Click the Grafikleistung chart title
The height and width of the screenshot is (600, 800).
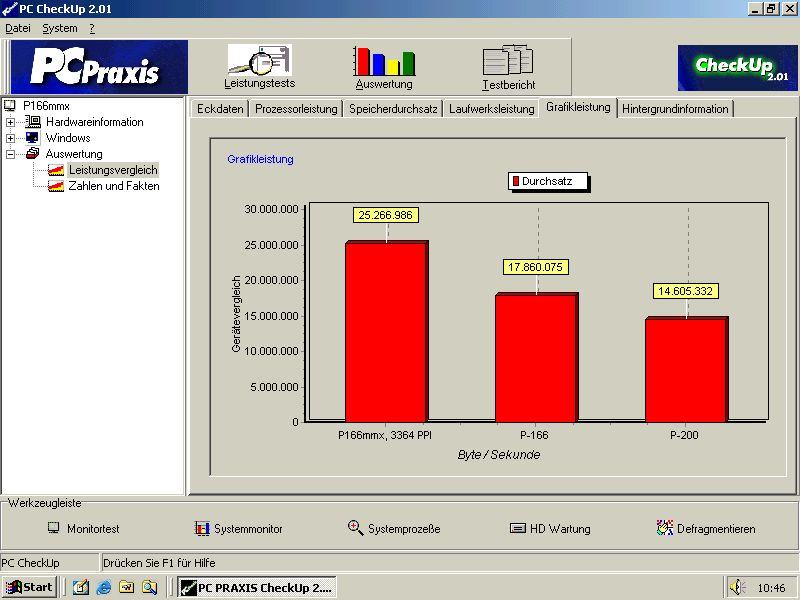[260, 159]
